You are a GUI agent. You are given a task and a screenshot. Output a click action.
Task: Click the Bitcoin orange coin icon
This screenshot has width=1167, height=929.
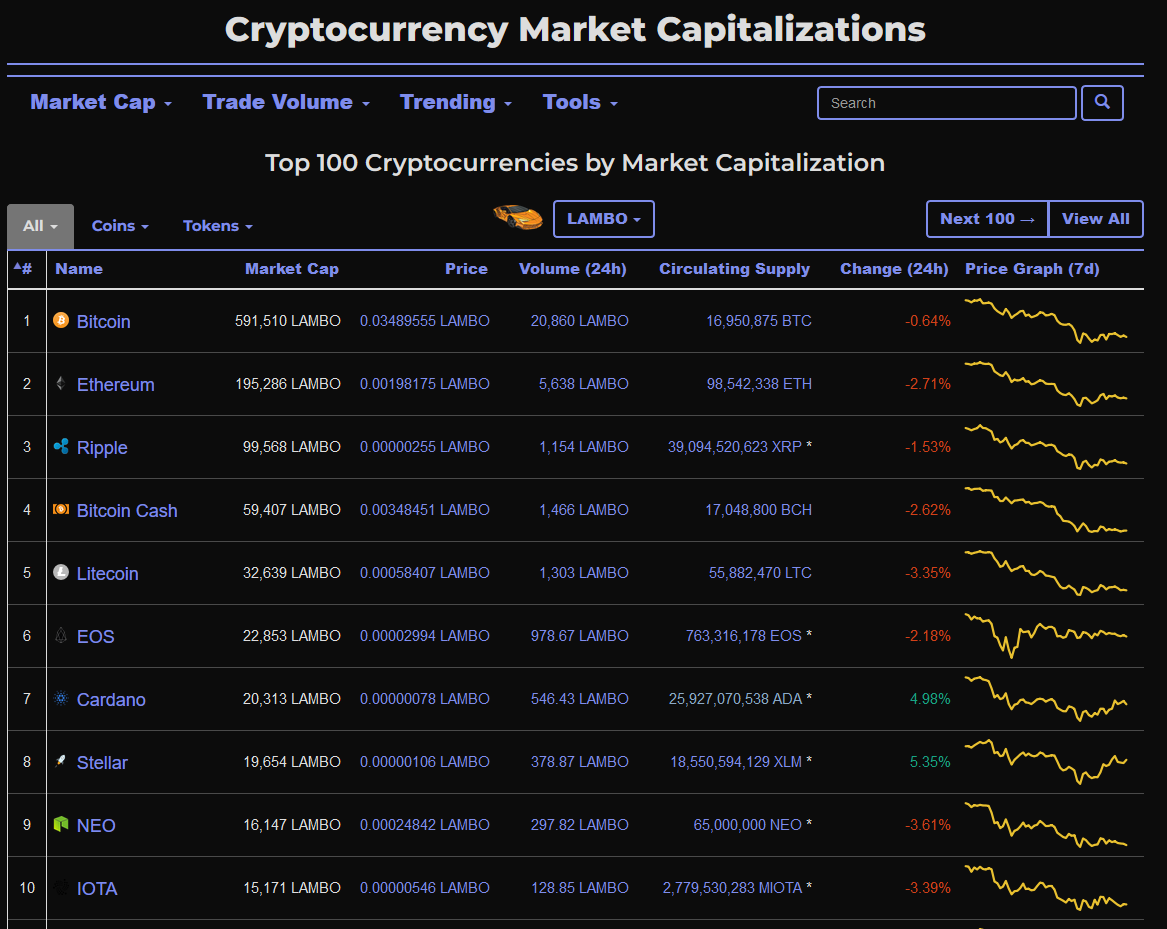click(x=61, y=320)
